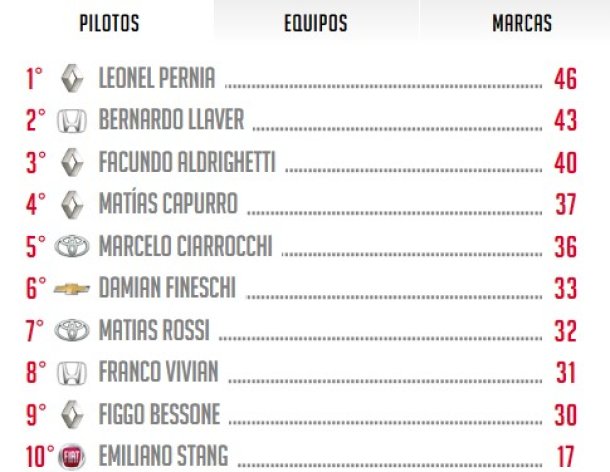Click Leonel Pernia's 46 points score
Viewport: 610px width, 472px height.
tap(566, 79)
